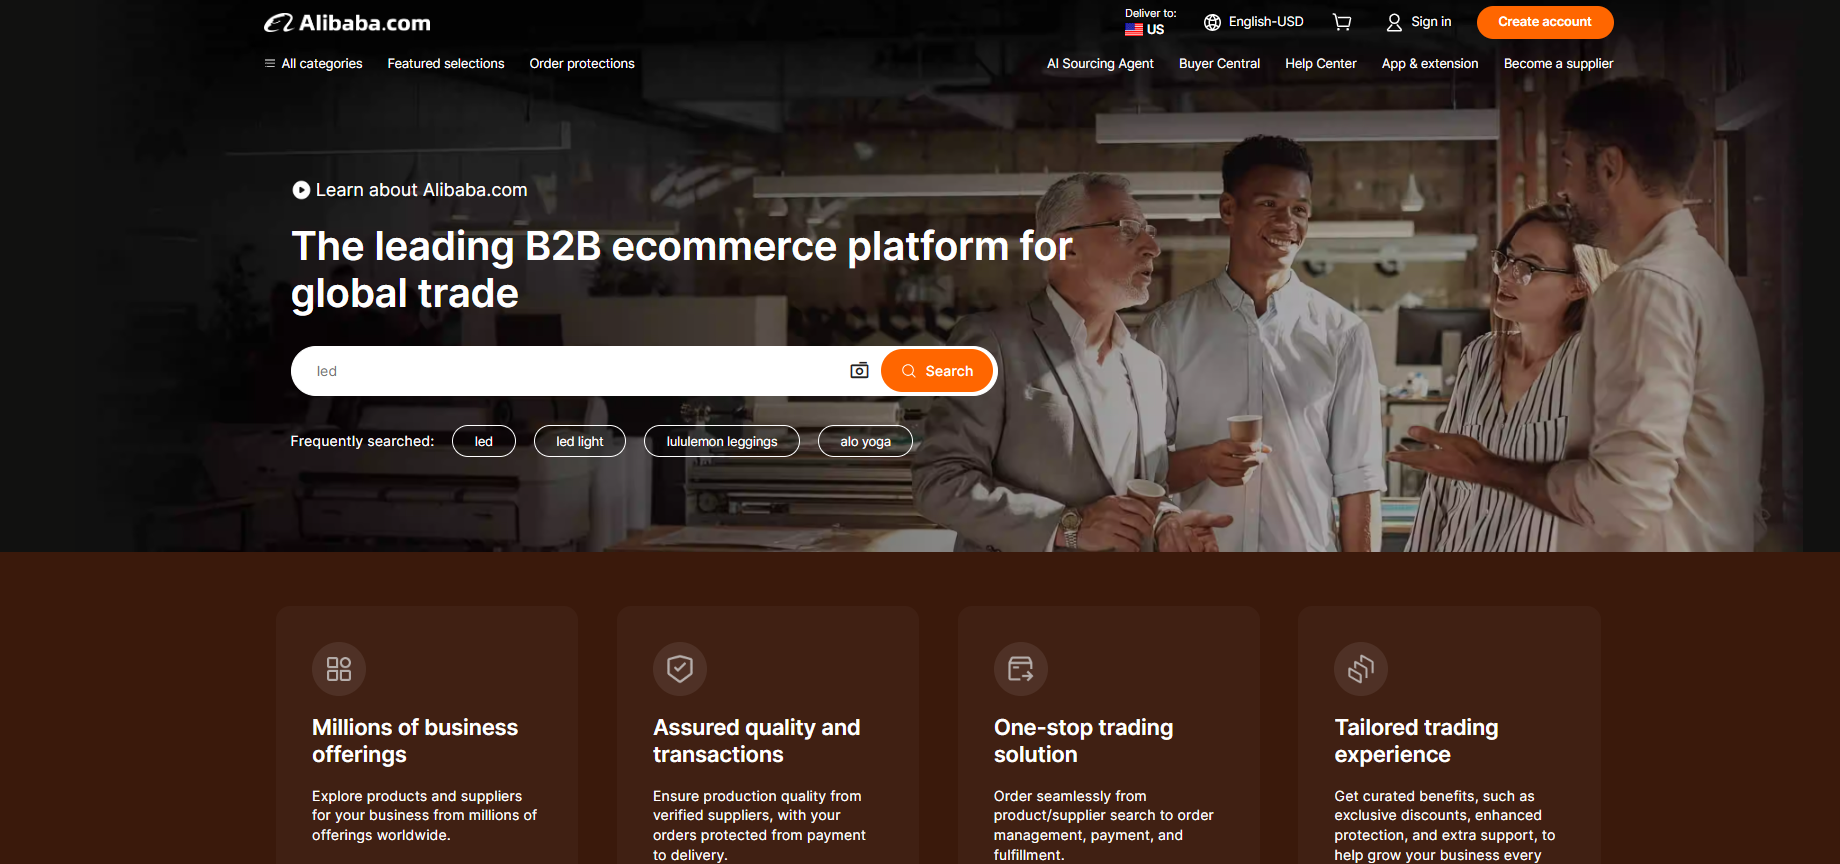The image size is (1840, 864).
Task: Click the Sign in link
Action: pos(1431,22)
